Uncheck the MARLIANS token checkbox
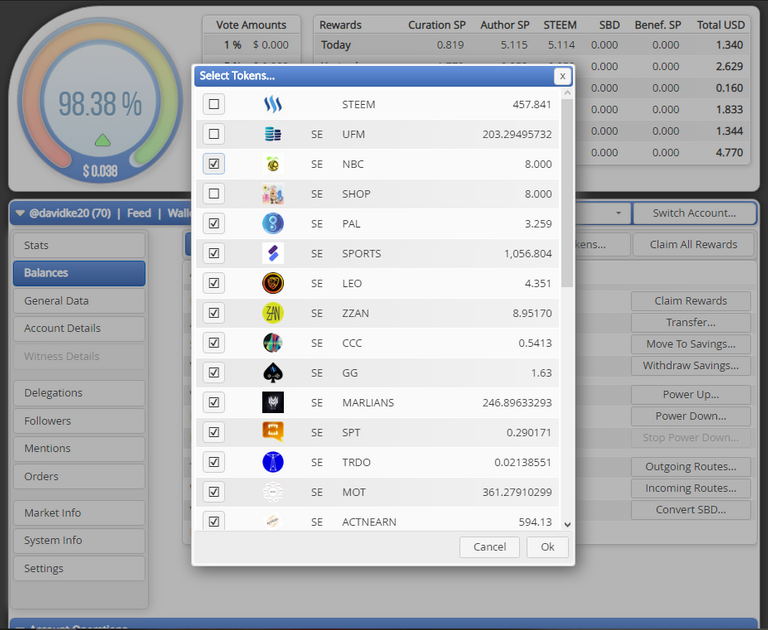 coord(214,402)
